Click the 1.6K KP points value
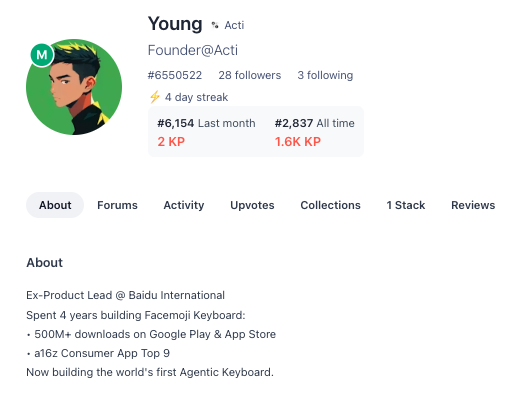530x394 pixels. [x=297, y=142]
